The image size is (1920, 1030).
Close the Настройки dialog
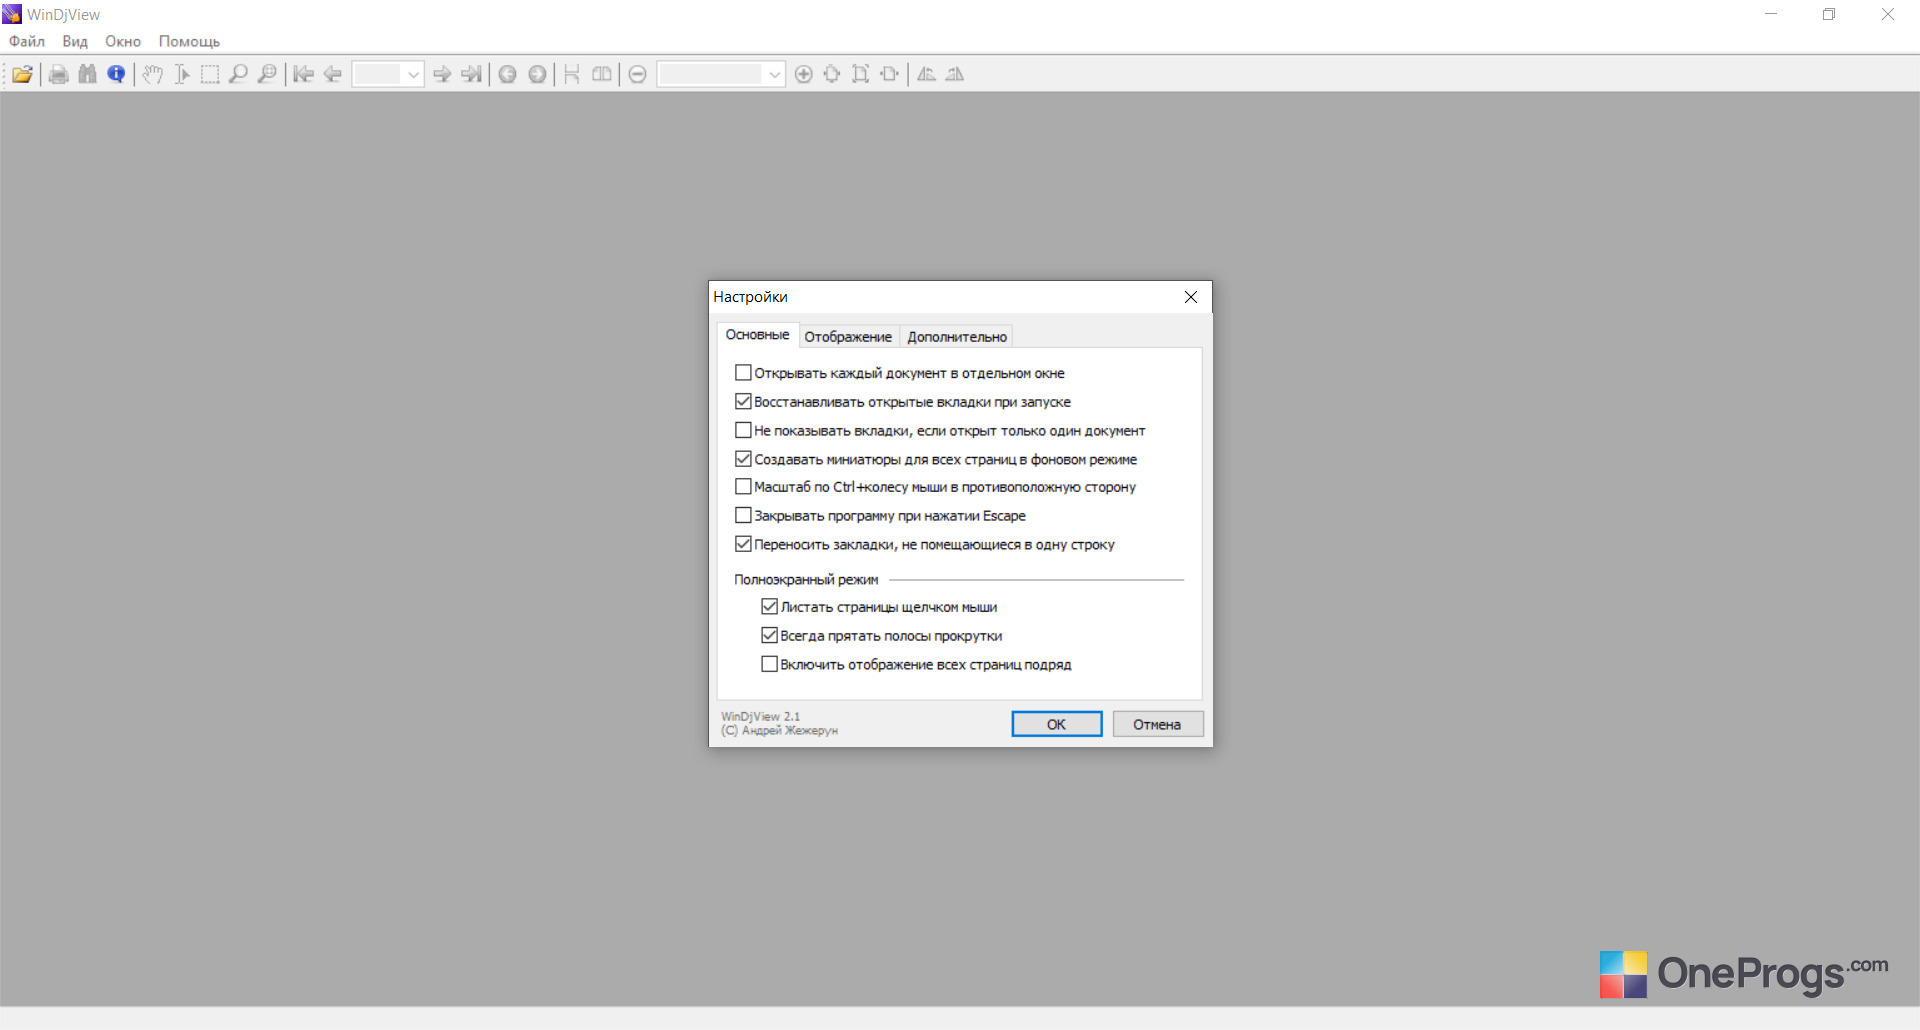click(1191, 297)
